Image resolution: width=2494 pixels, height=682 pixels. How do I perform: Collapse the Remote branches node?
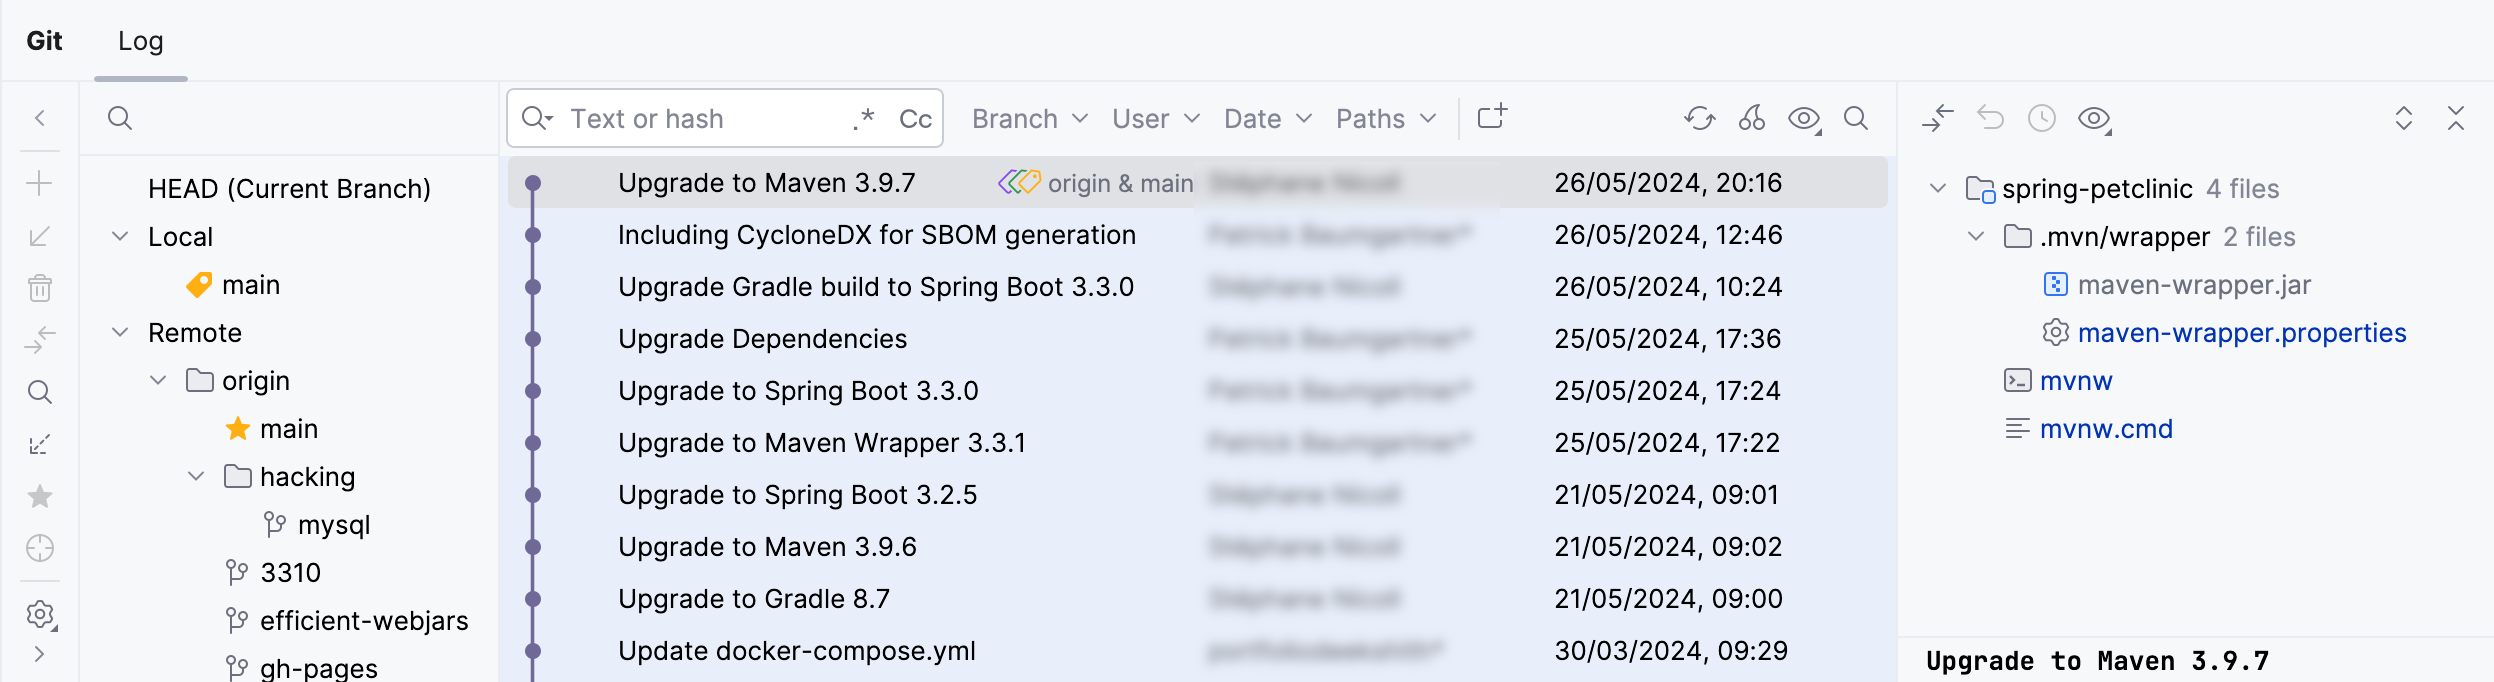[120, 333]
